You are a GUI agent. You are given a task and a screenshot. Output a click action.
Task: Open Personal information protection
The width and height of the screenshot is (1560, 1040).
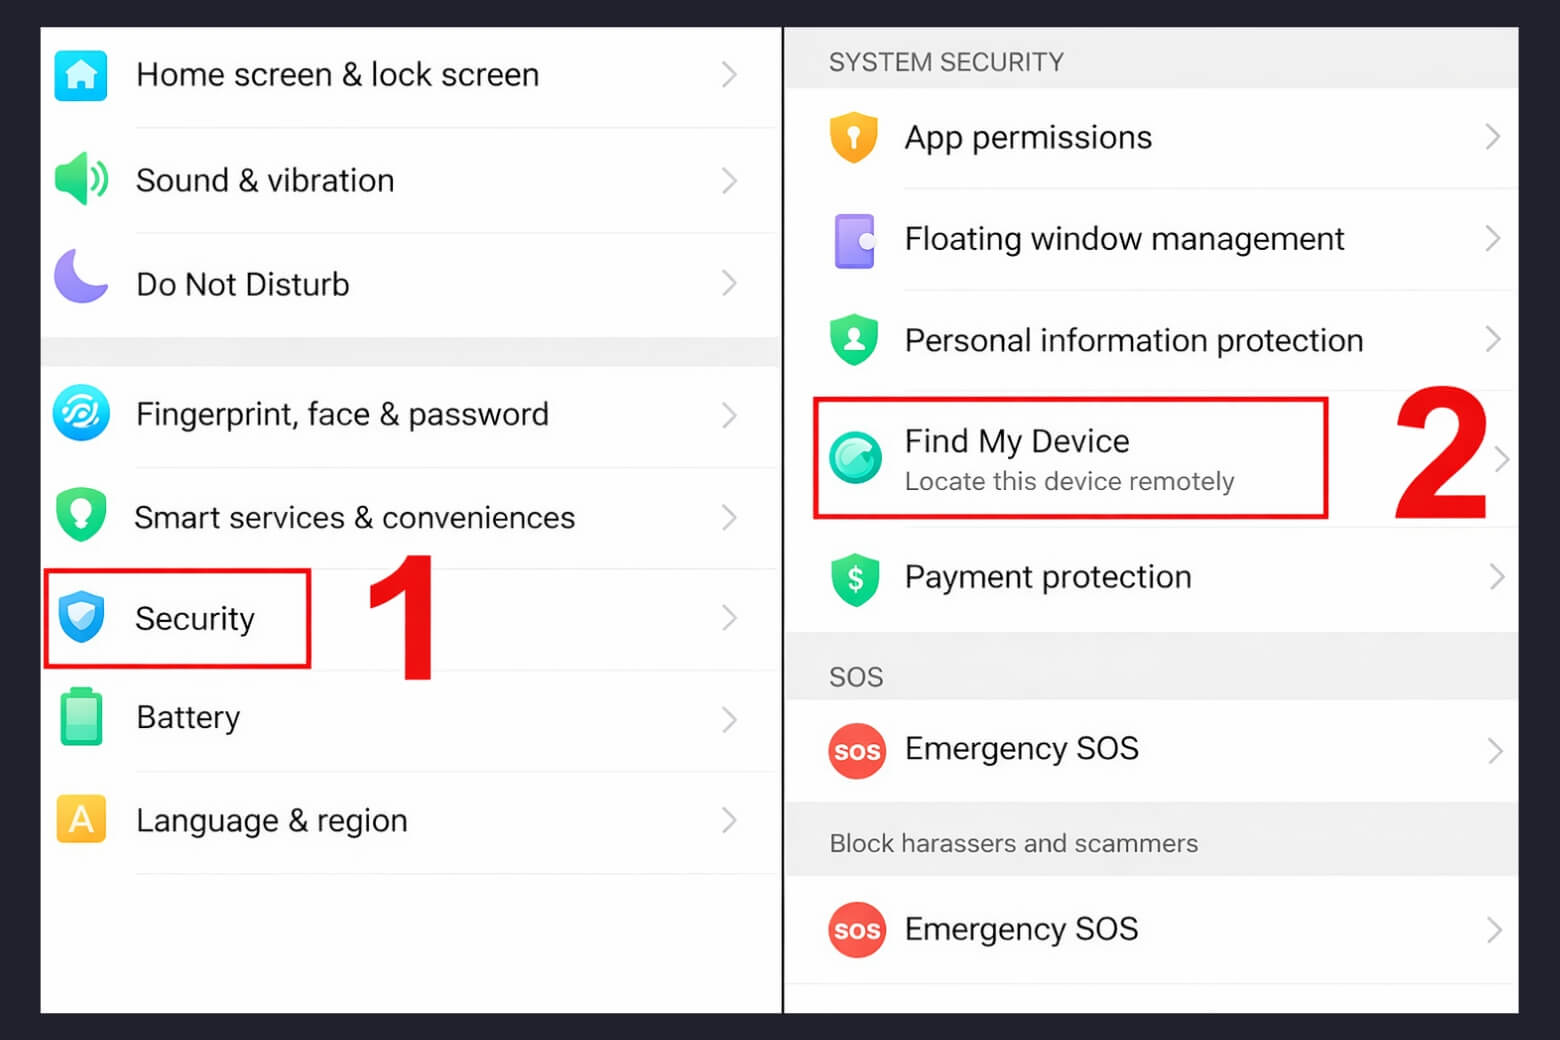tap(1133, 341)
